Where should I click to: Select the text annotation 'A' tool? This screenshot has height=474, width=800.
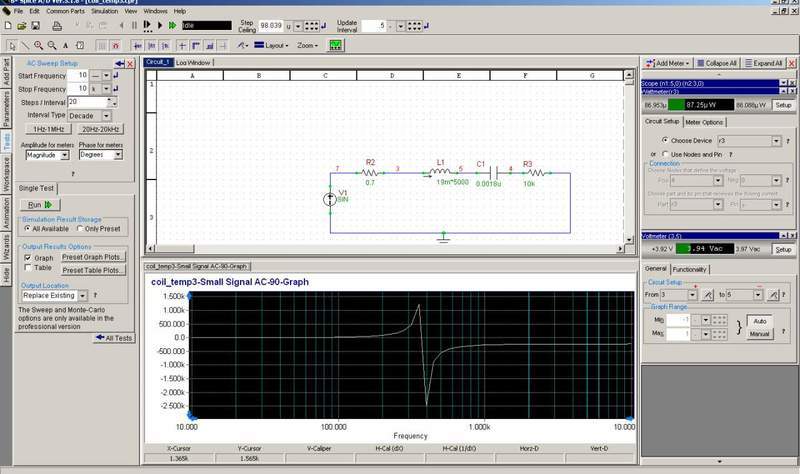click(66, 45)
